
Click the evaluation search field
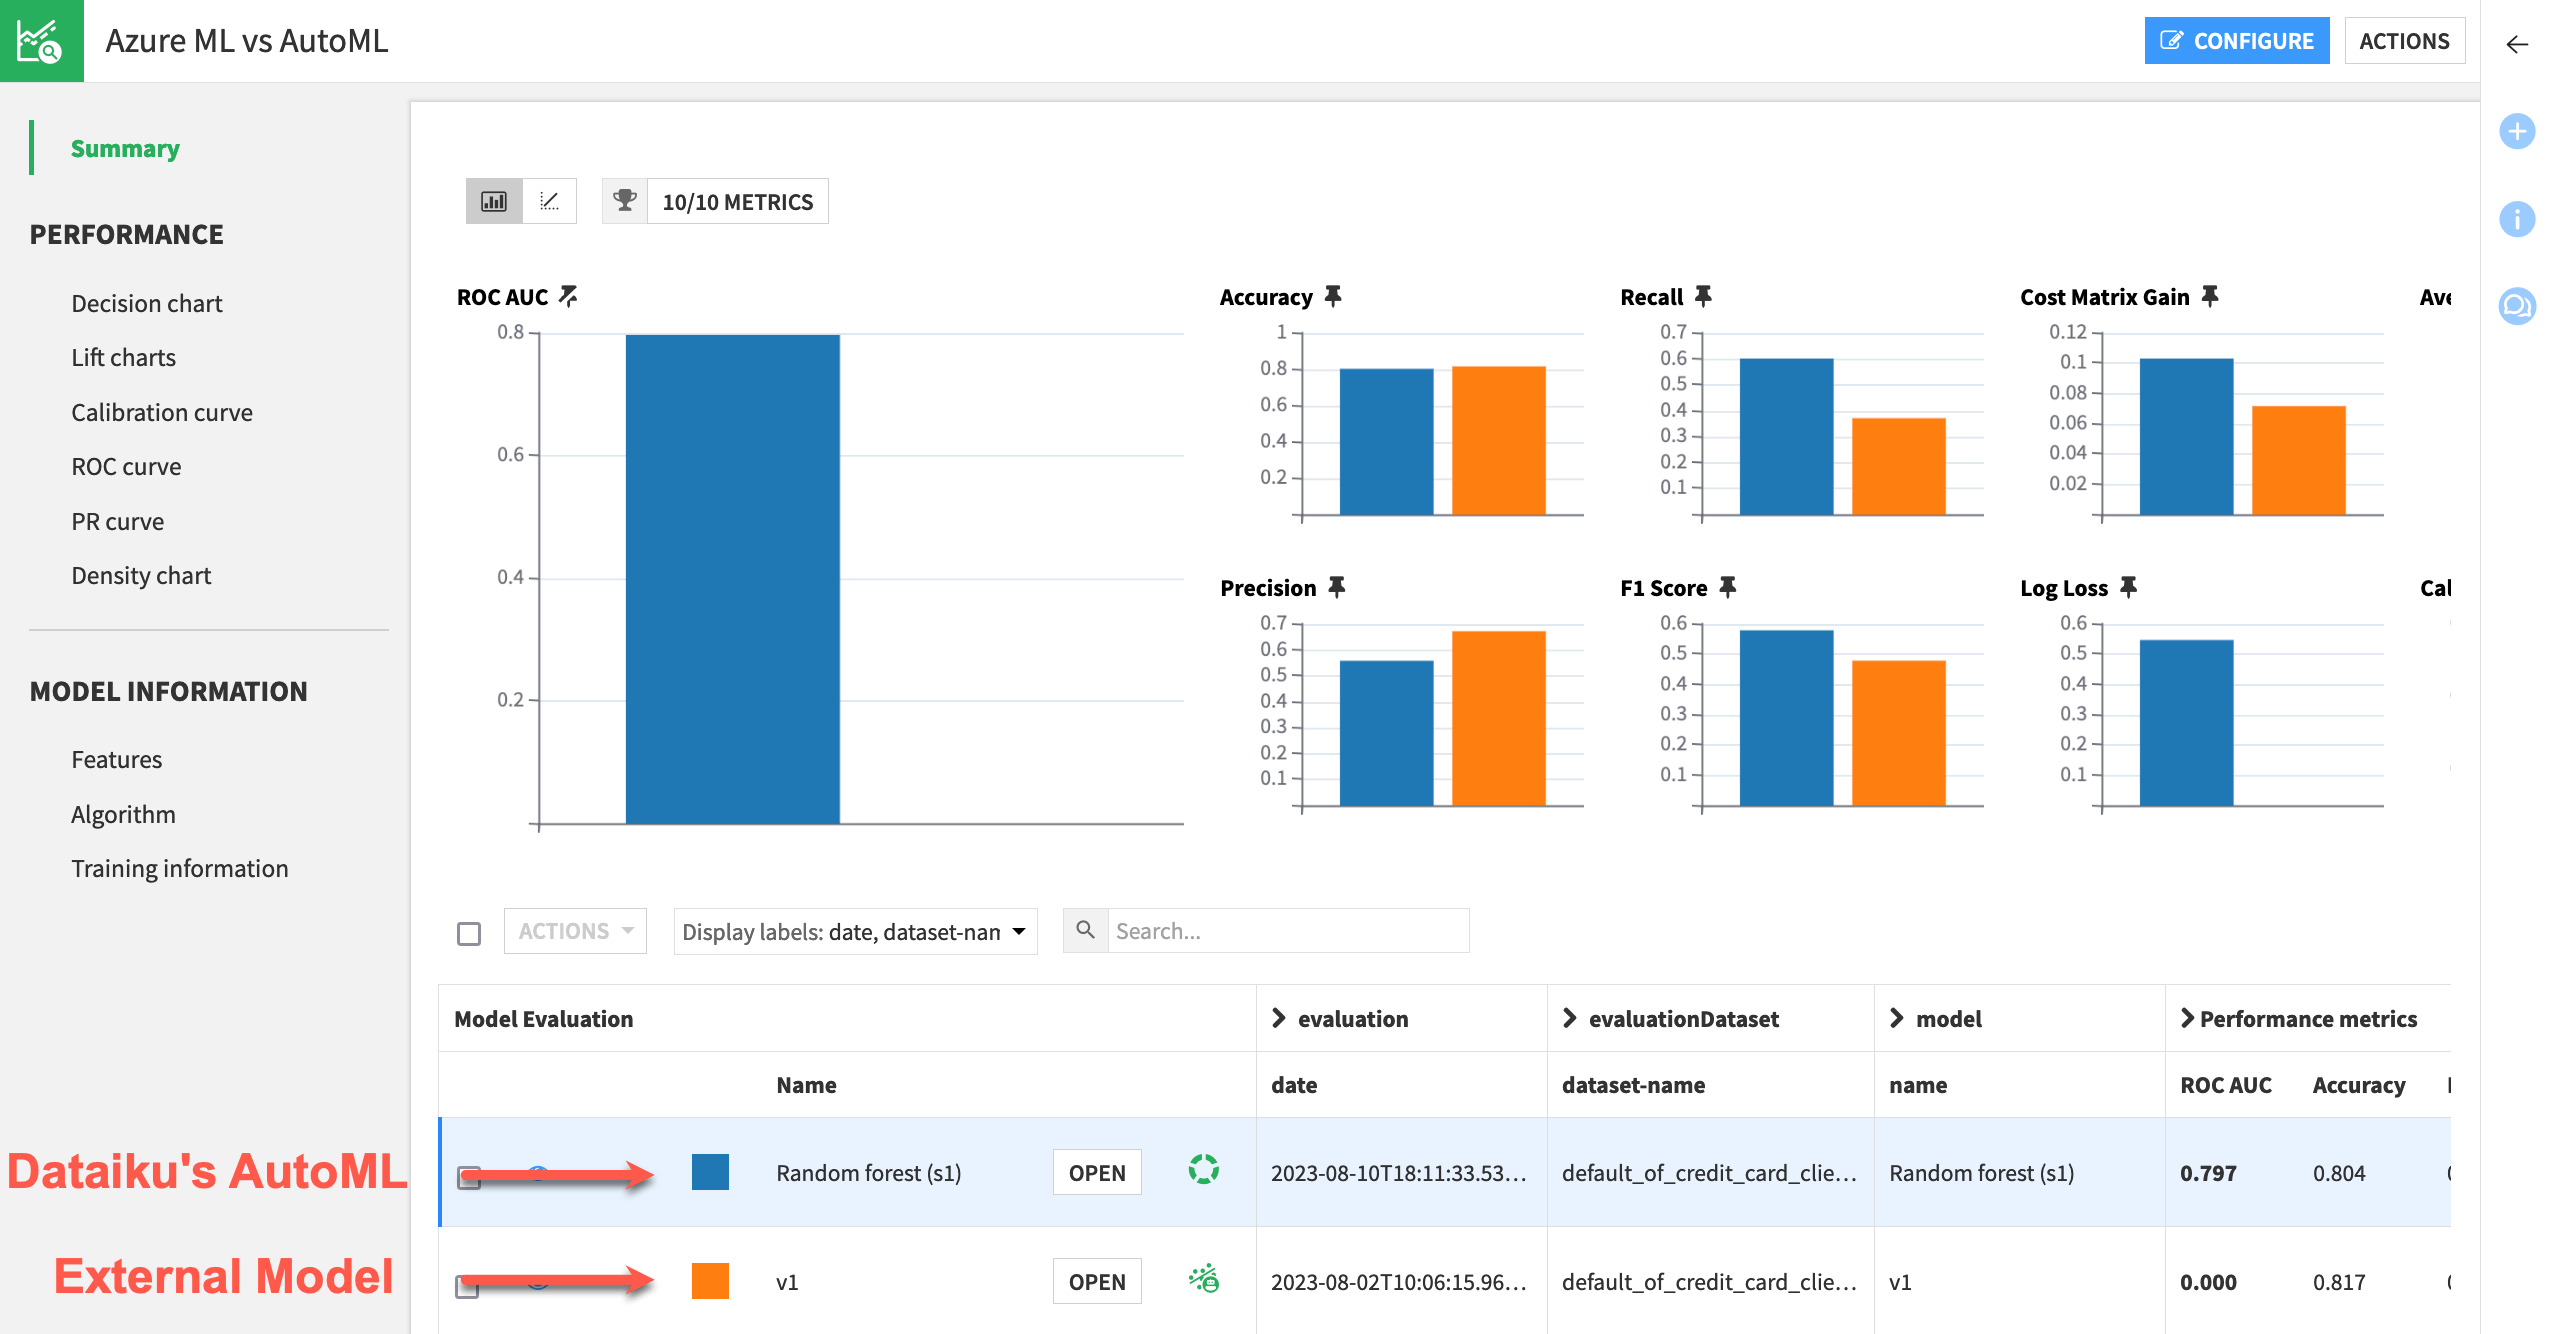(x=1288, y=930)
